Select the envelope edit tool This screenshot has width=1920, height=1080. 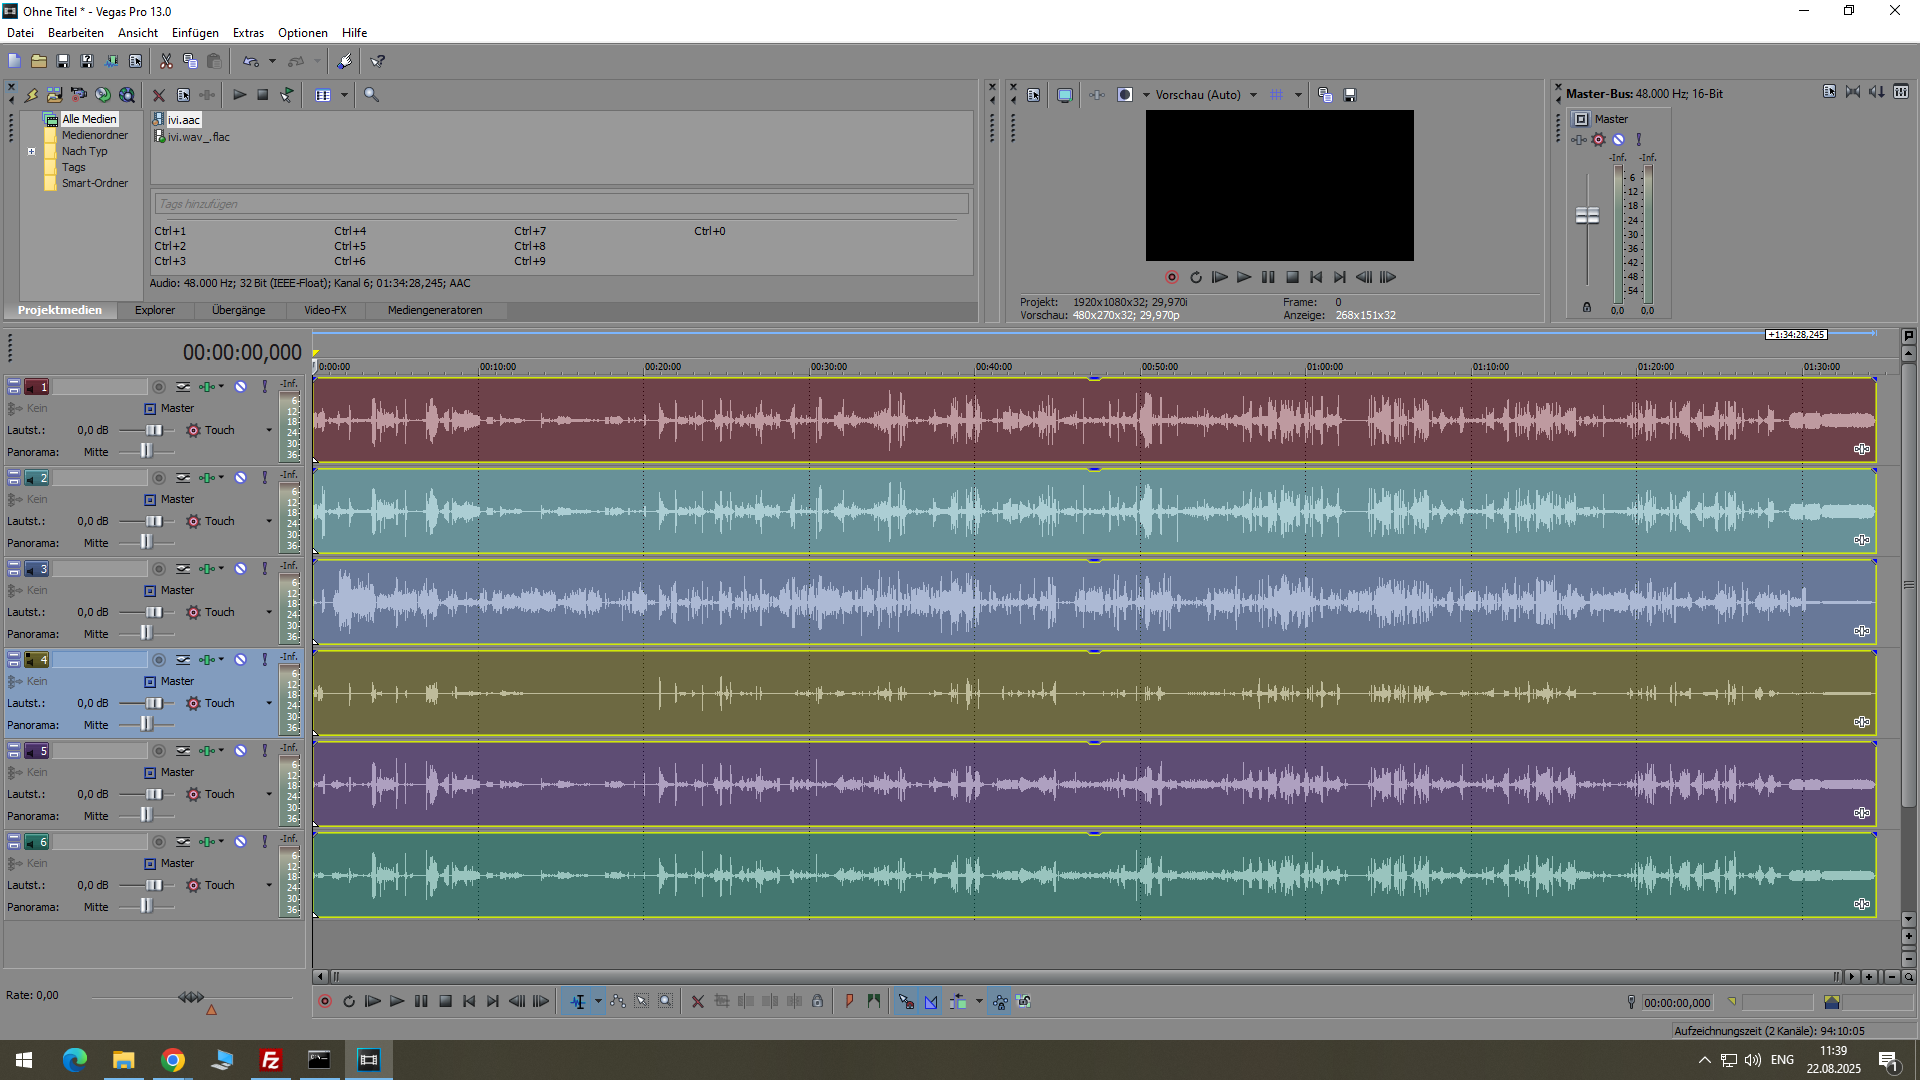pos(618,1002)
